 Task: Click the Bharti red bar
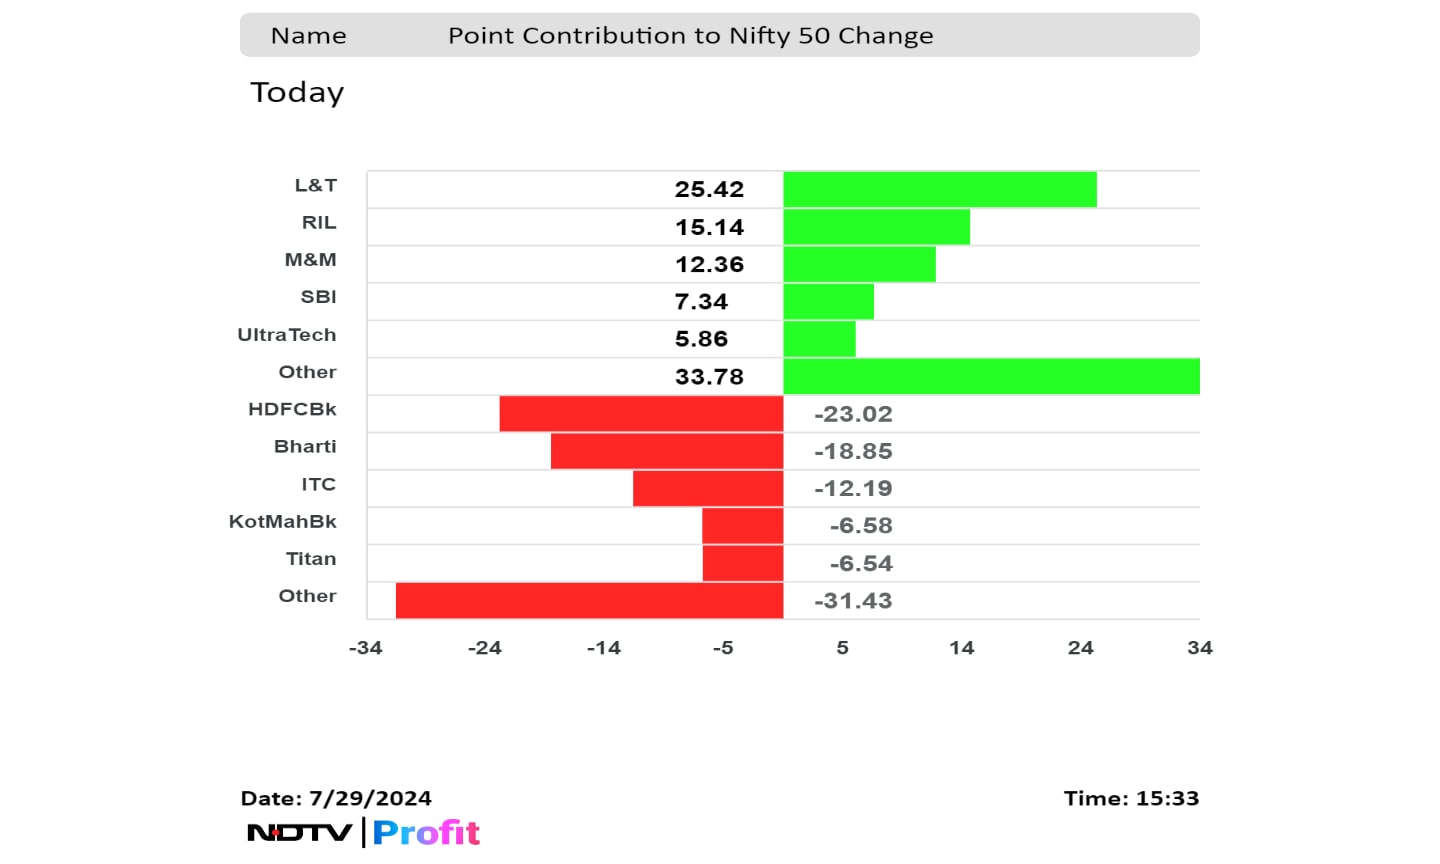pos(666,451)
